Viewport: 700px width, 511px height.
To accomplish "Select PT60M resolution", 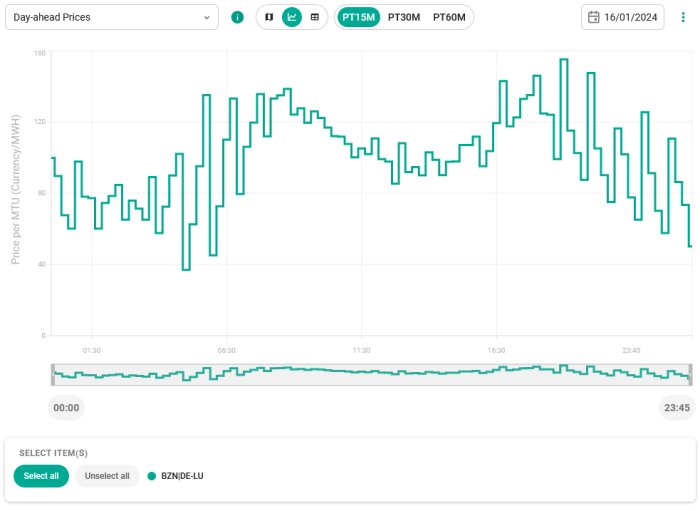I will pos(449,17).
